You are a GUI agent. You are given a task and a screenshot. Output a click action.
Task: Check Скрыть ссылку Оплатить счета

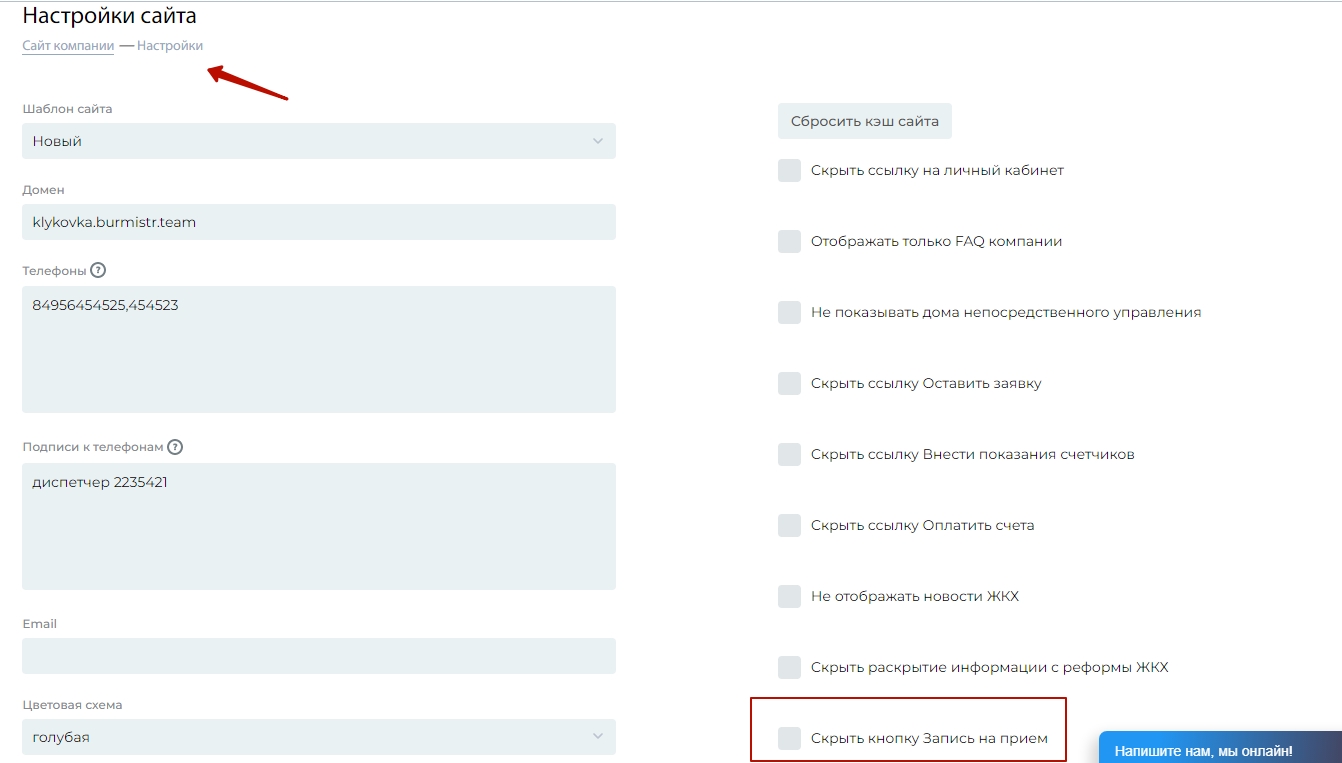tap(790, 525)
